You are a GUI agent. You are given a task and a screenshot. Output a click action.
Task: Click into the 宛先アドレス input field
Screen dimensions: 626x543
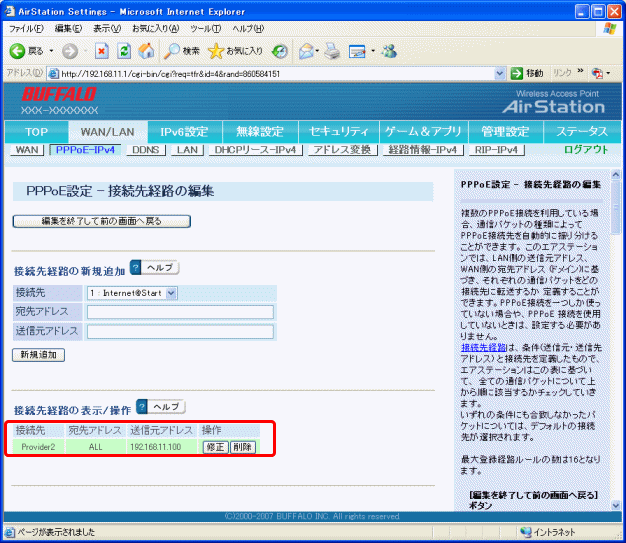[180, 312]
